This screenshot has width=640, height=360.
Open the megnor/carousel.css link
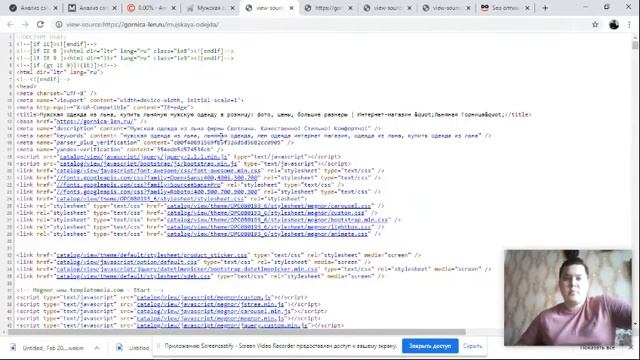pyautogui.click(x=269, y=206)
